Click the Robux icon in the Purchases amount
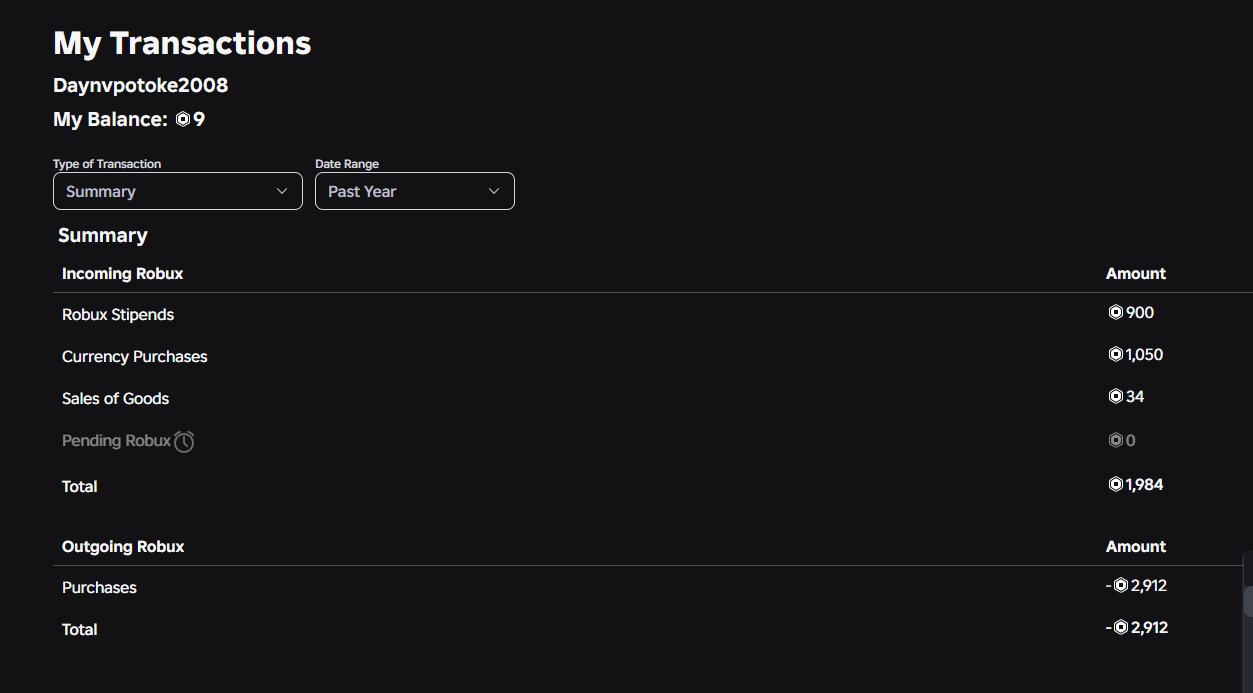 [x=1121, y=585]
